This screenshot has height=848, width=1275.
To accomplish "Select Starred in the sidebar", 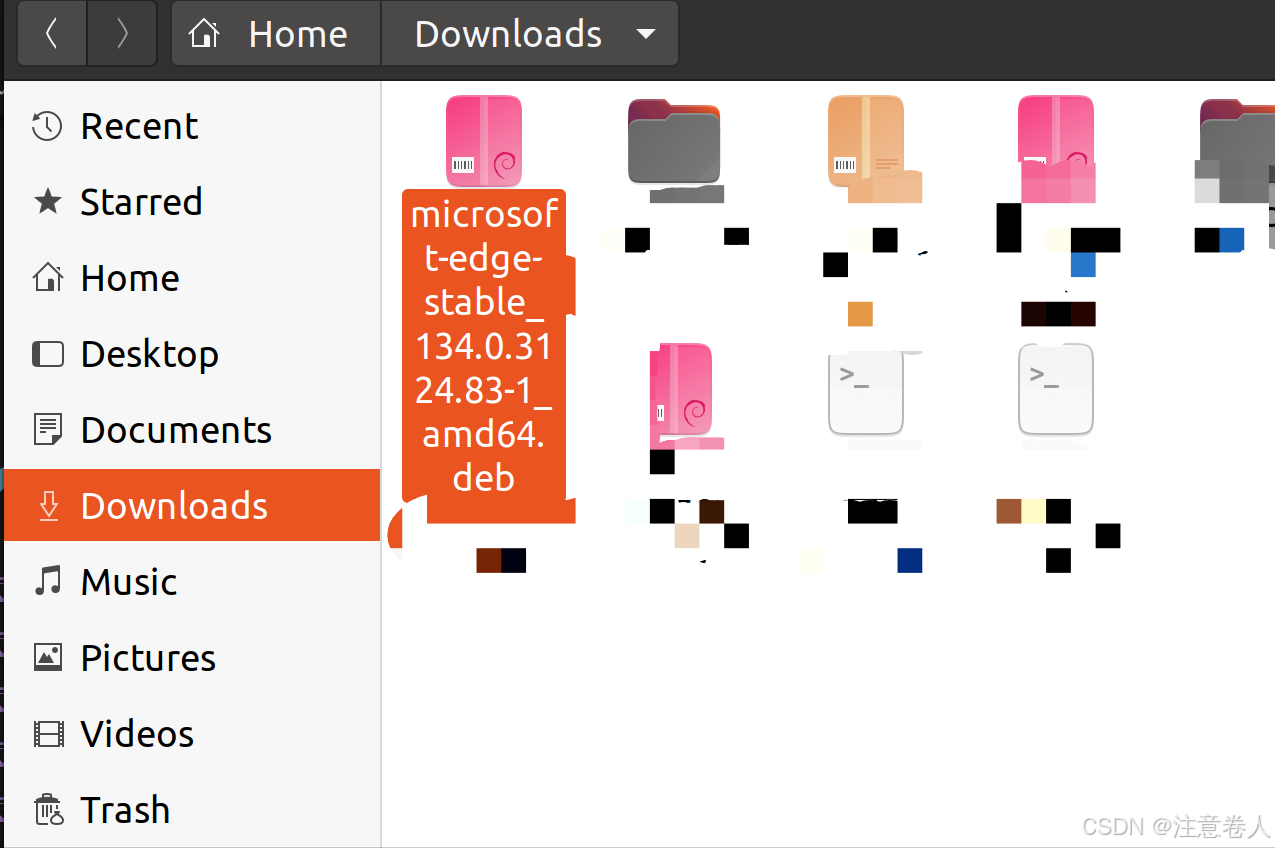I will (141, 202).
